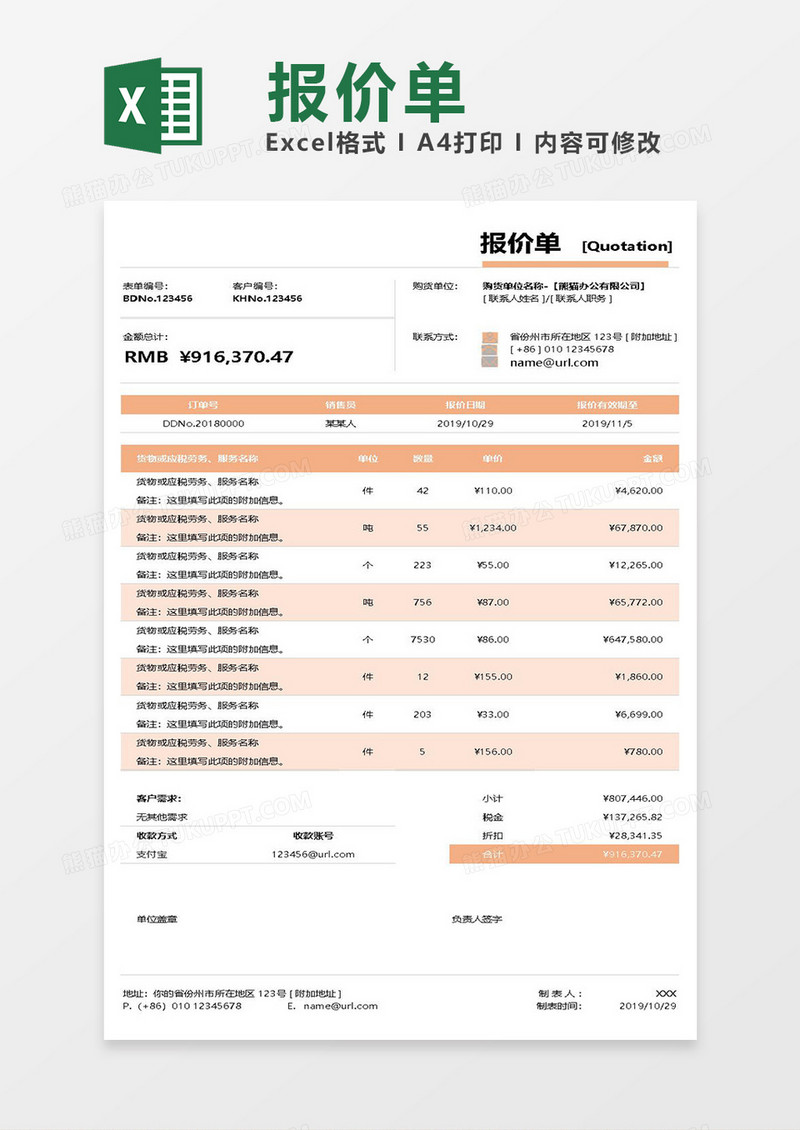Select subtotal value ¥807,446.00
800x1130 pixels.
(x=634, y=798)
